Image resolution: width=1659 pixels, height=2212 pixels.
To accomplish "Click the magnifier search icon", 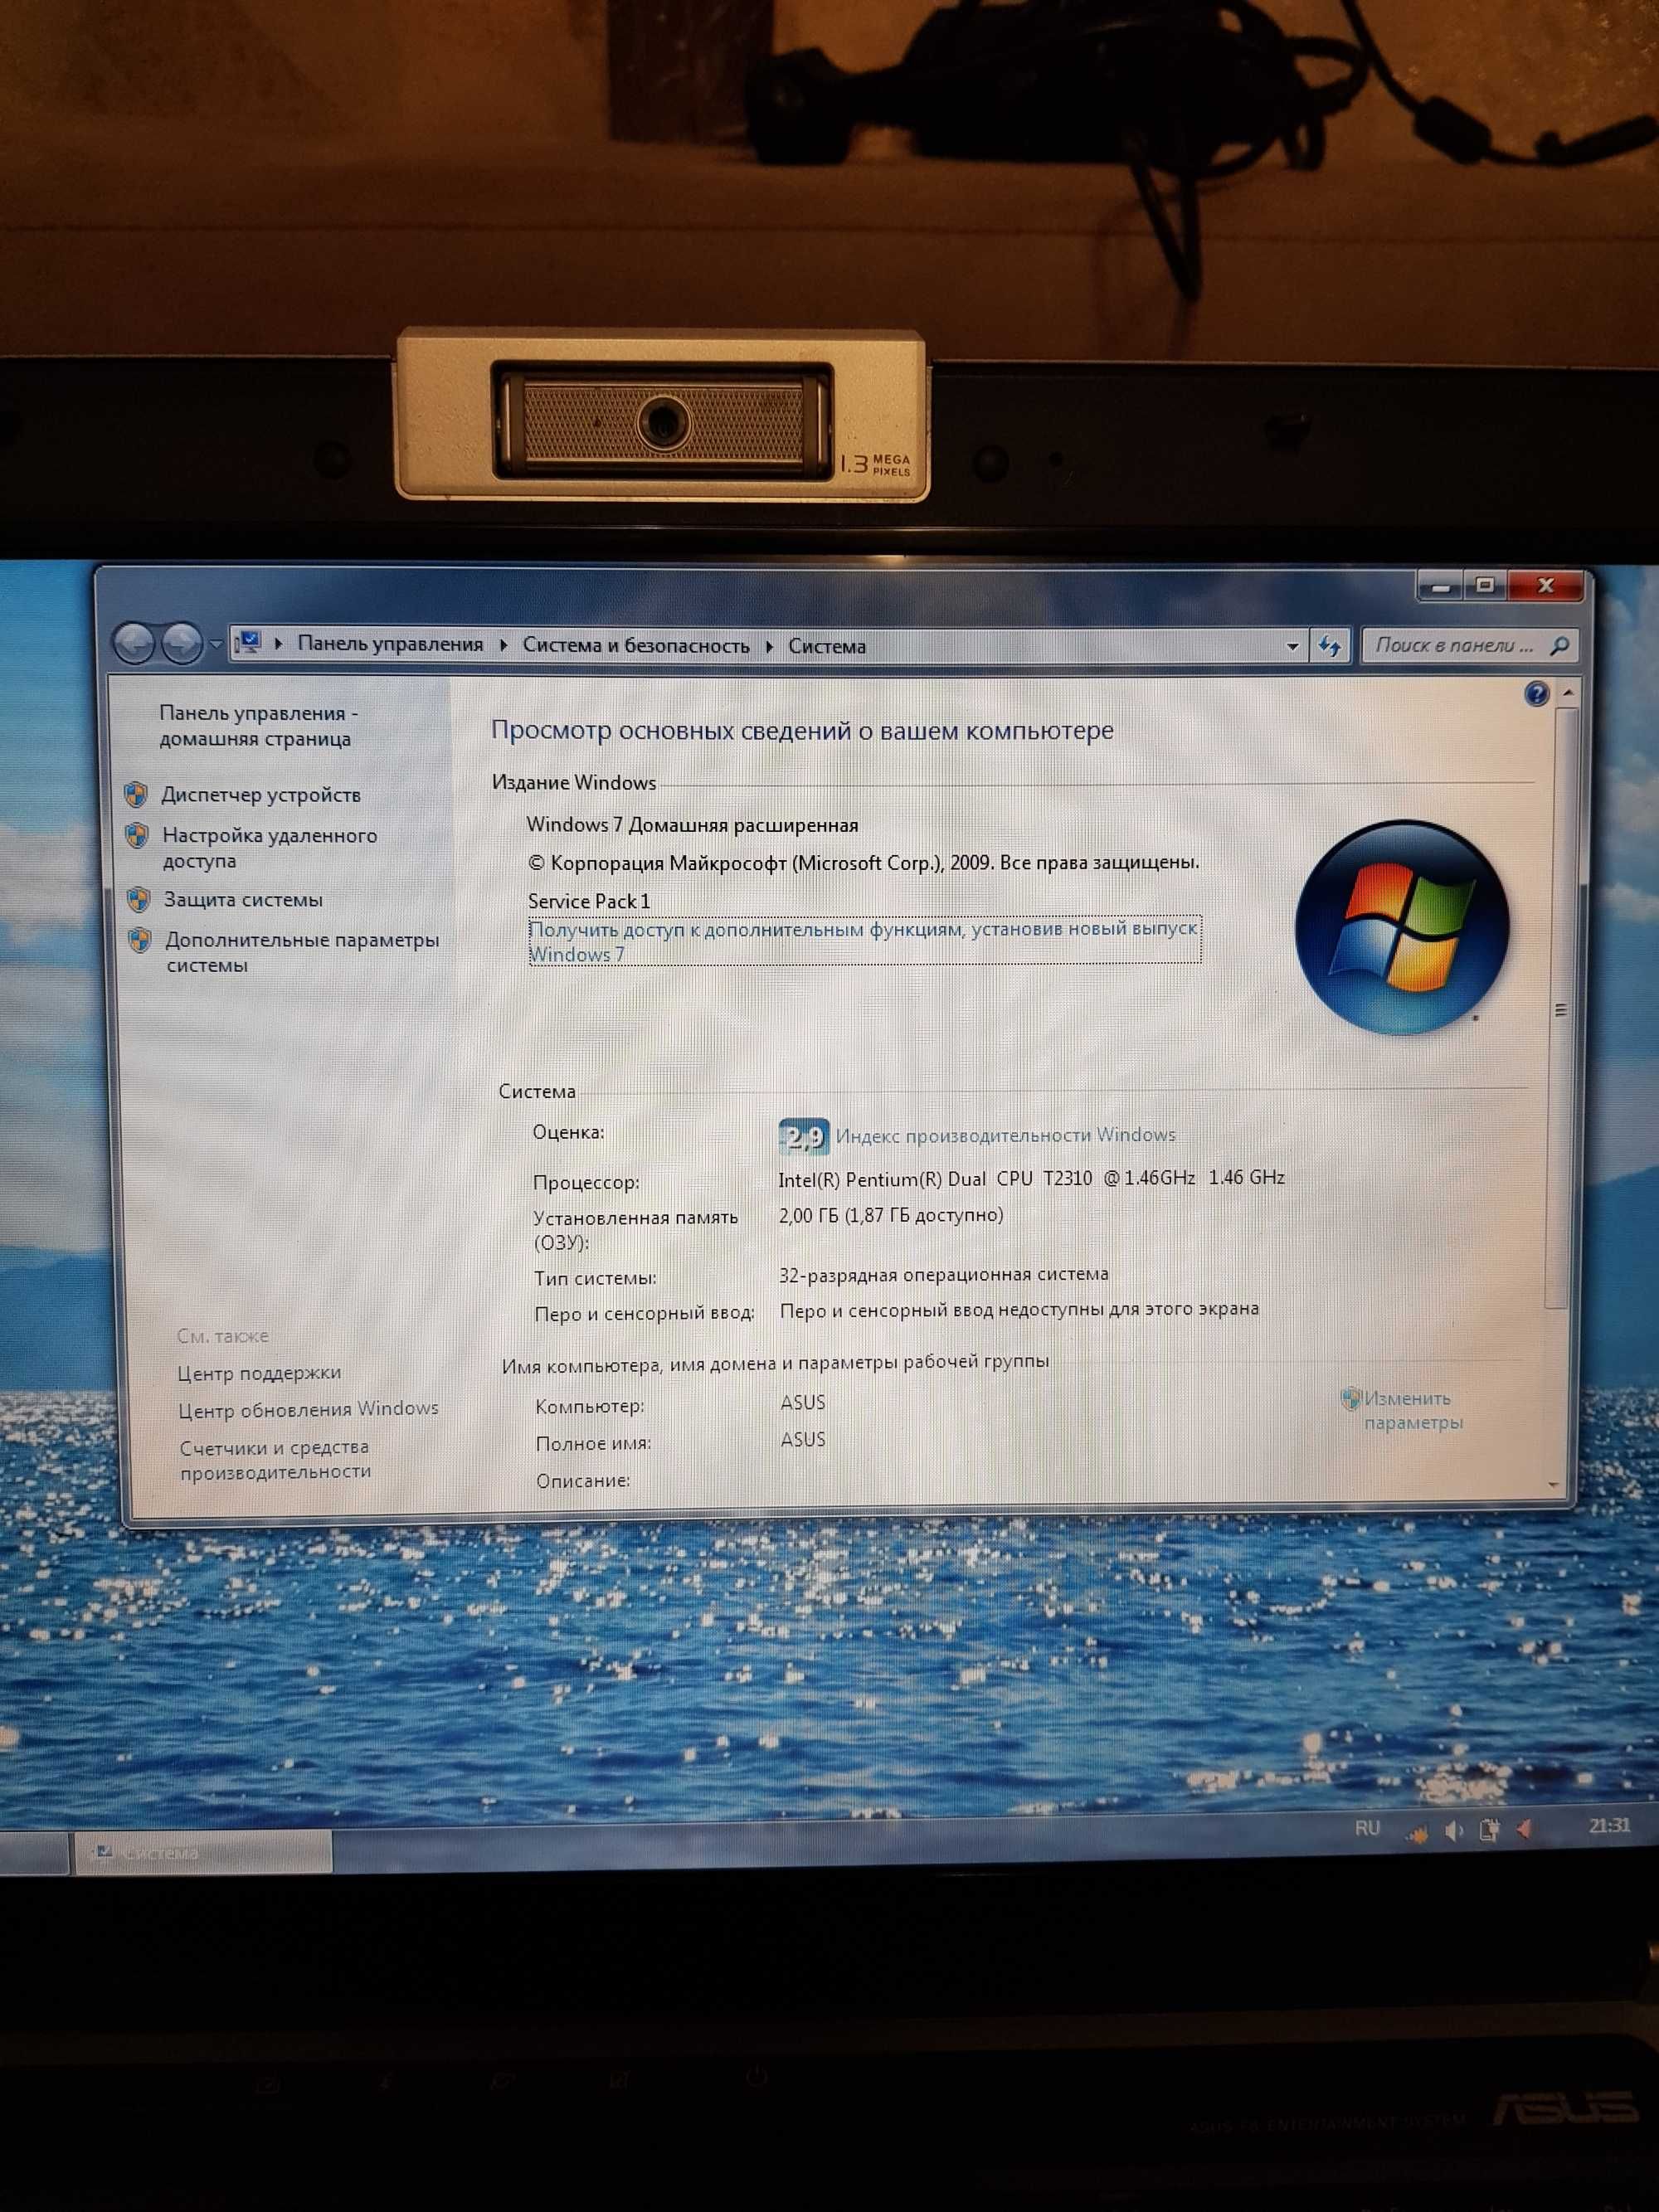I will tap(1560, 647).
